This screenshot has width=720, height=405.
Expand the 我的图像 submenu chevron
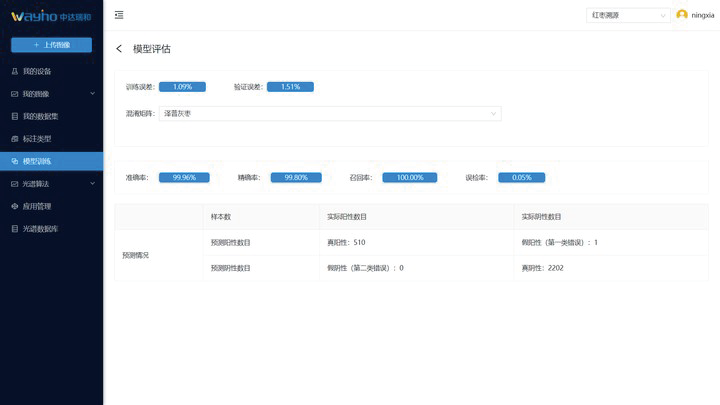point(92,94)
